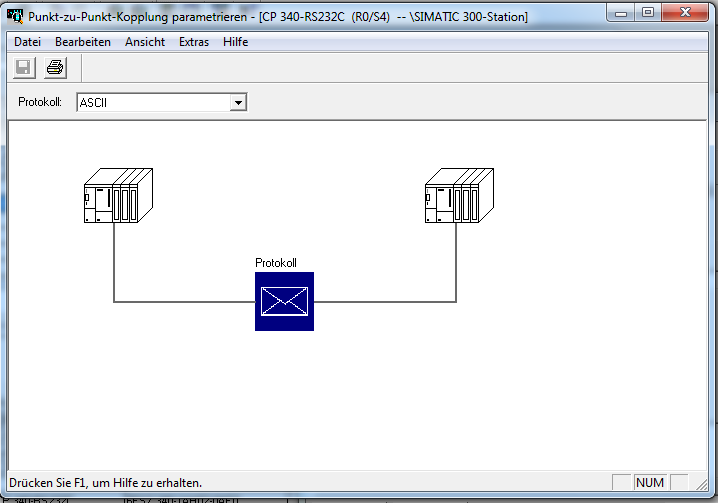718x503 pixels.
Task: Click the F1 help hint in the status bar
Action: coord(106,482)
